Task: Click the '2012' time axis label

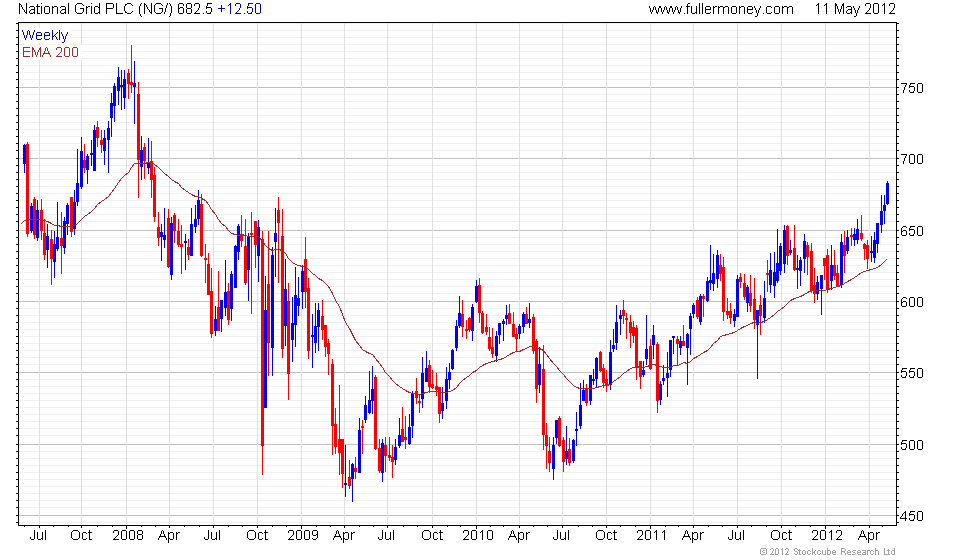Action: pyautogui.click(x=827, y=536)
